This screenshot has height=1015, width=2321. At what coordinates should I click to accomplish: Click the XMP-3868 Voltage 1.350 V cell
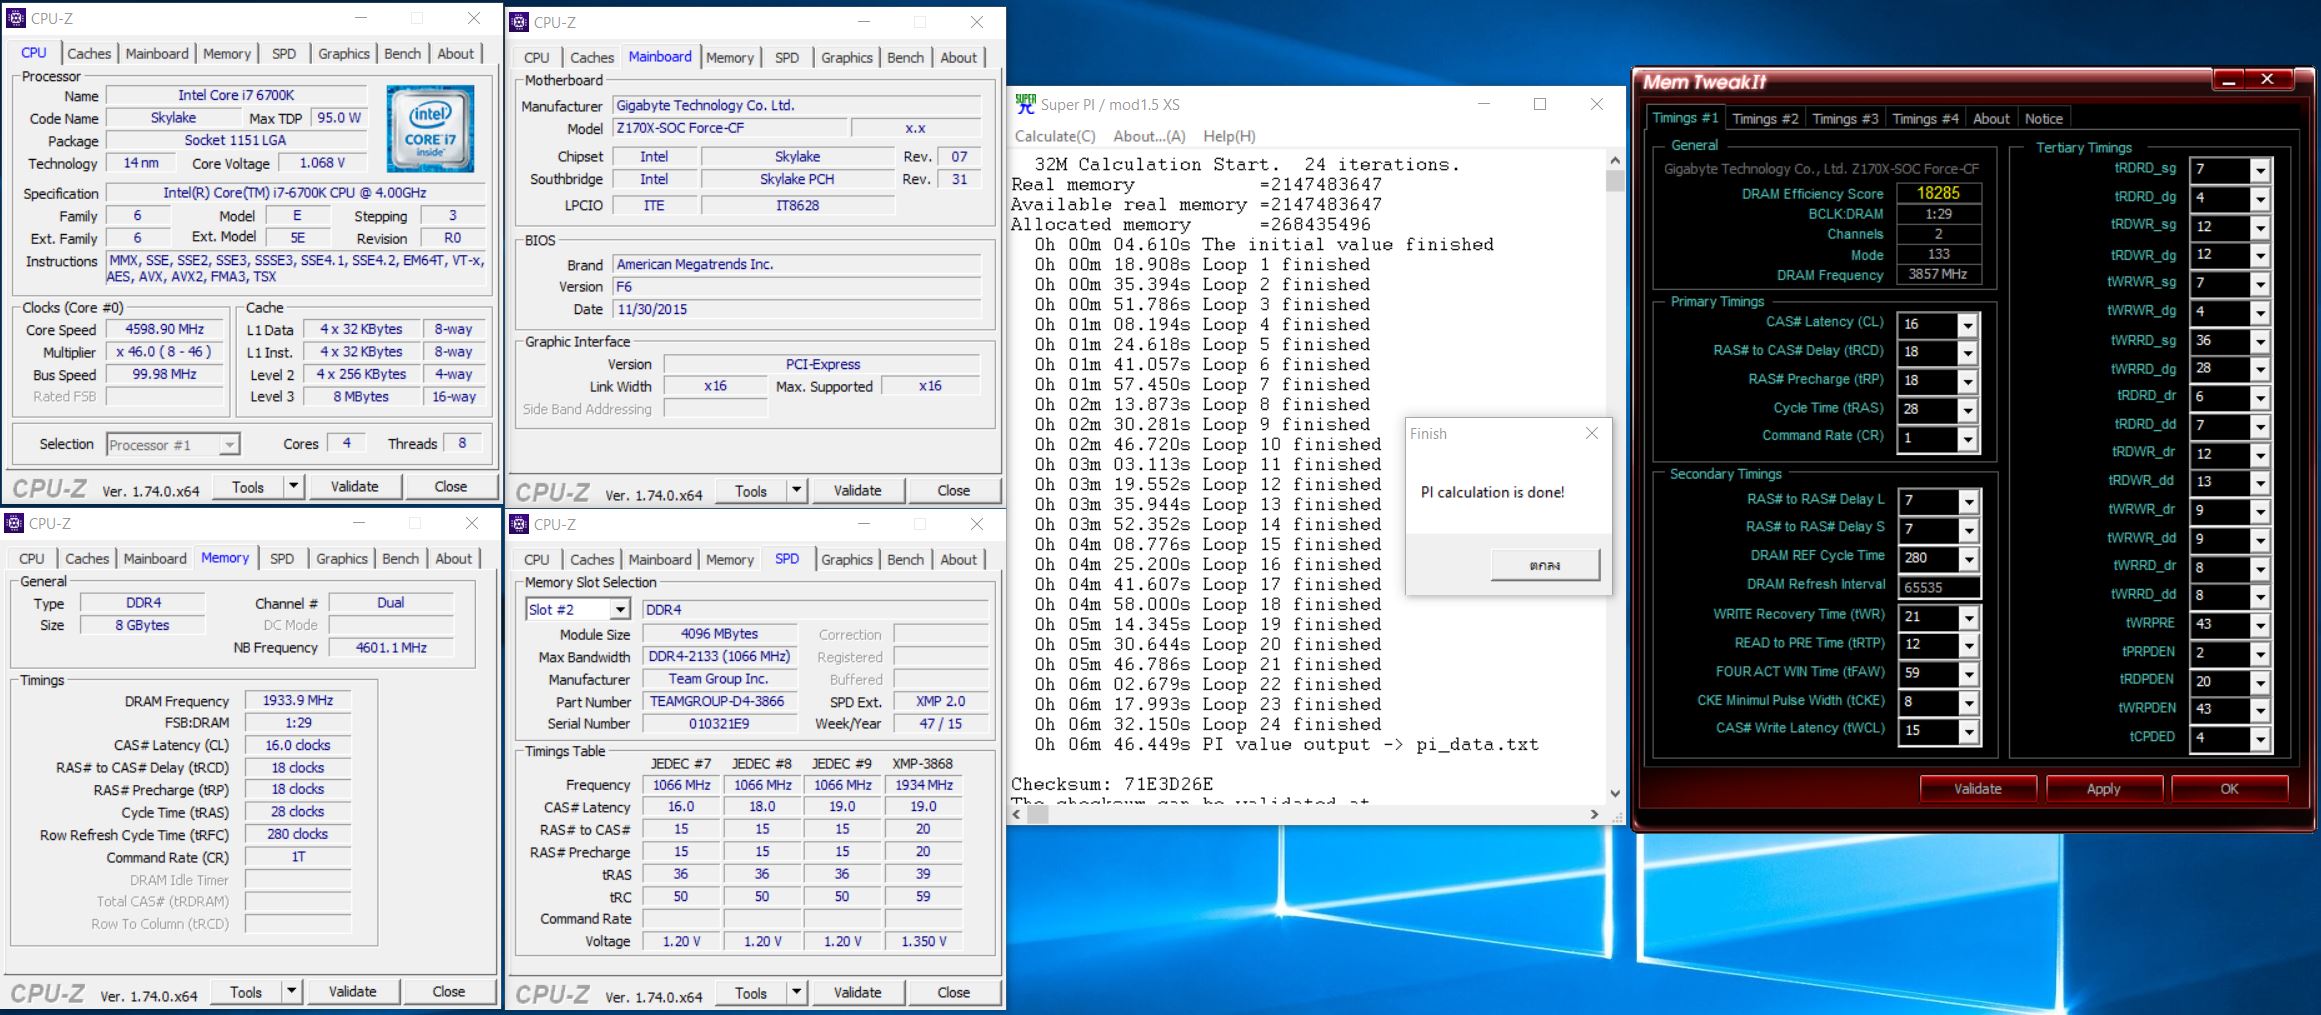[923, 941]
